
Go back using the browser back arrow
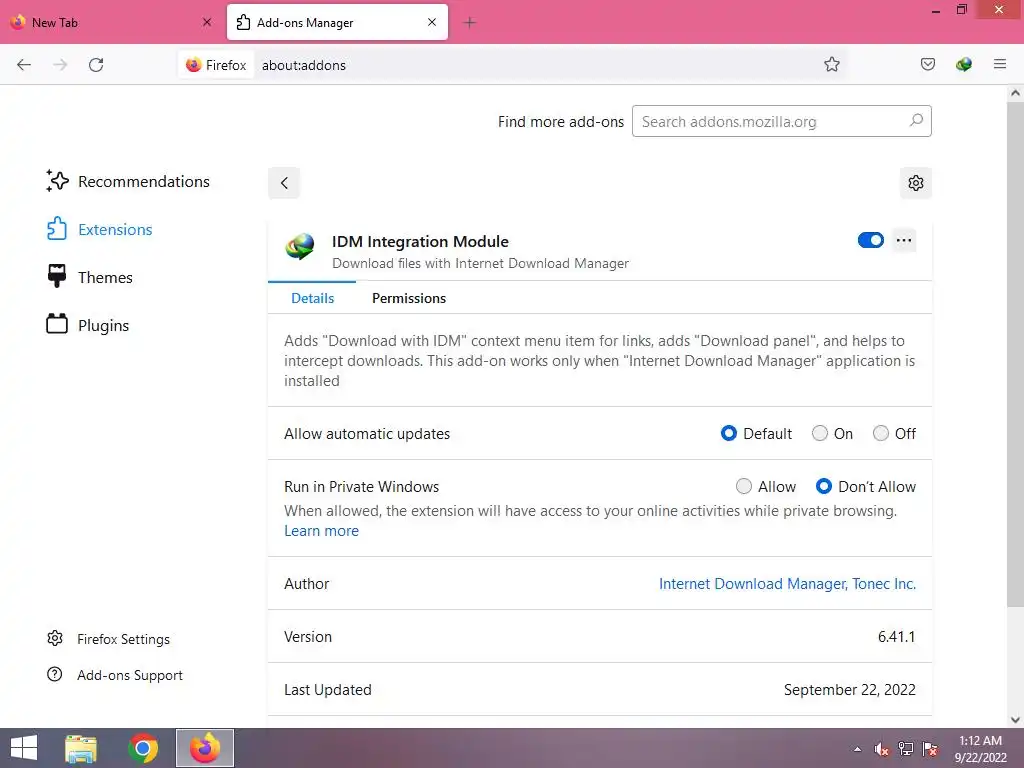(x=24, y=65)
